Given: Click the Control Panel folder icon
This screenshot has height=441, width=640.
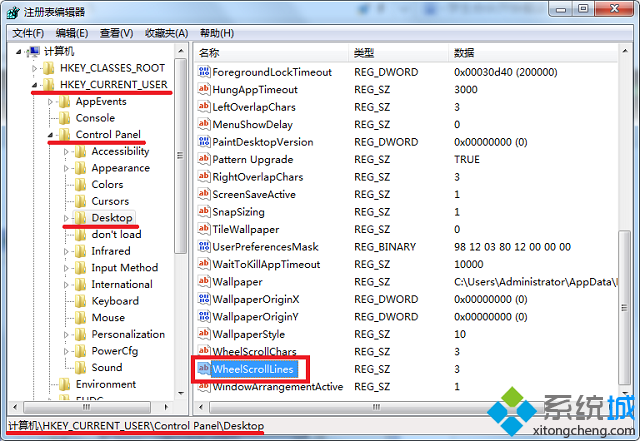Looking at the screenshot, I should coord(64,134).
